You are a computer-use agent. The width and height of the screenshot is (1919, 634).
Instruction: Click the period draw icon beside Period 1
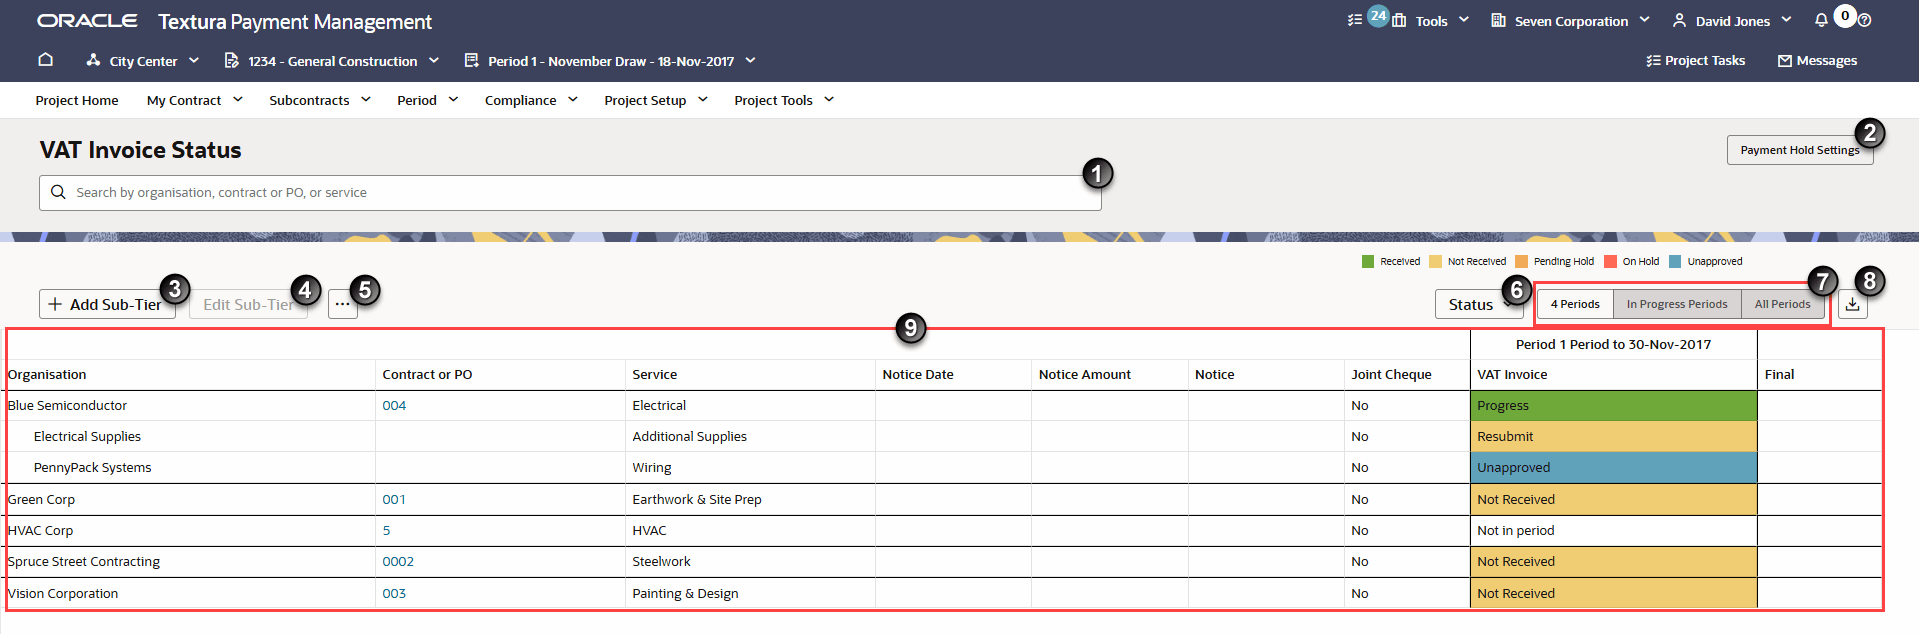pos(471,60)
